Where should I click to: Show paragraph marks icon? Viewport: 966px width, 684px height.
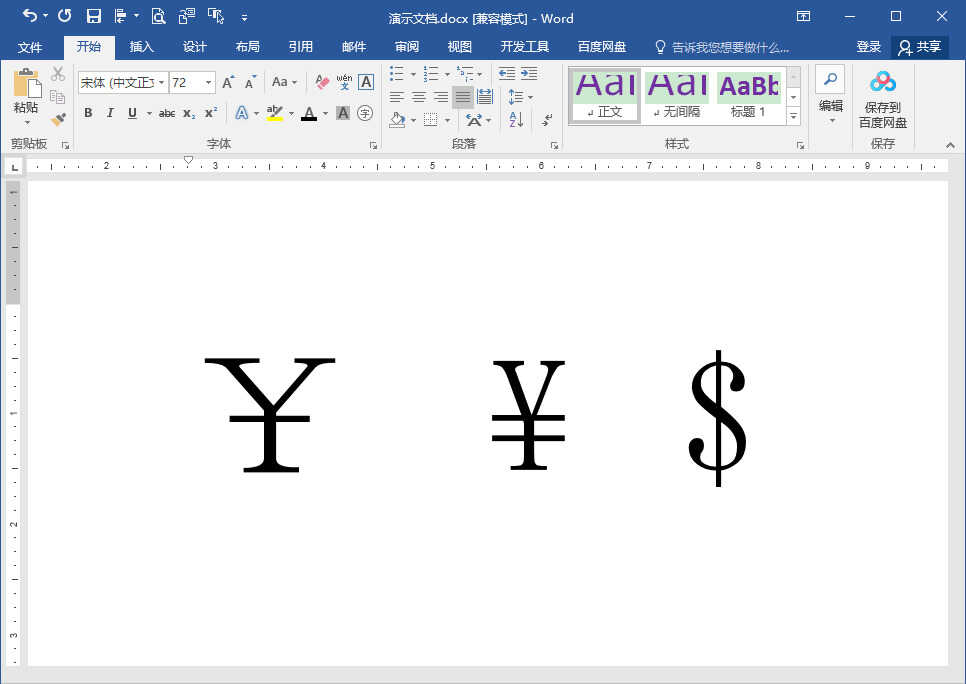click(547, 120)
